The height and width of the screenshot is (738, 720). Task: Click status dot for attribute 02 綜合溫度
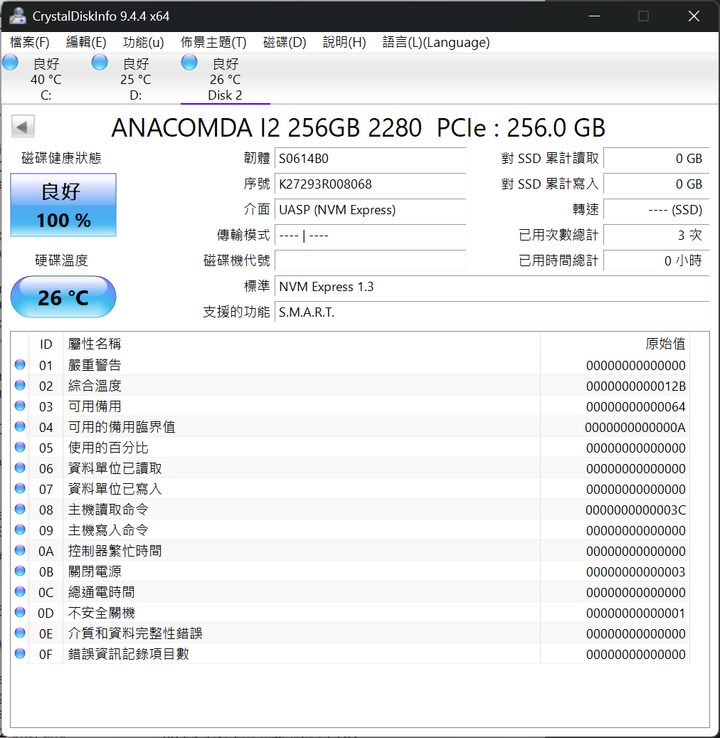point(20,386)
